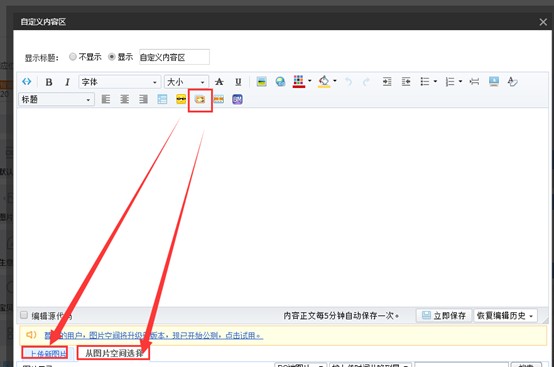Screen dimensions: 554x367
Task: Expand the fill color dropdown arrow
Action: pyautogui.click(x=335, y=81)
